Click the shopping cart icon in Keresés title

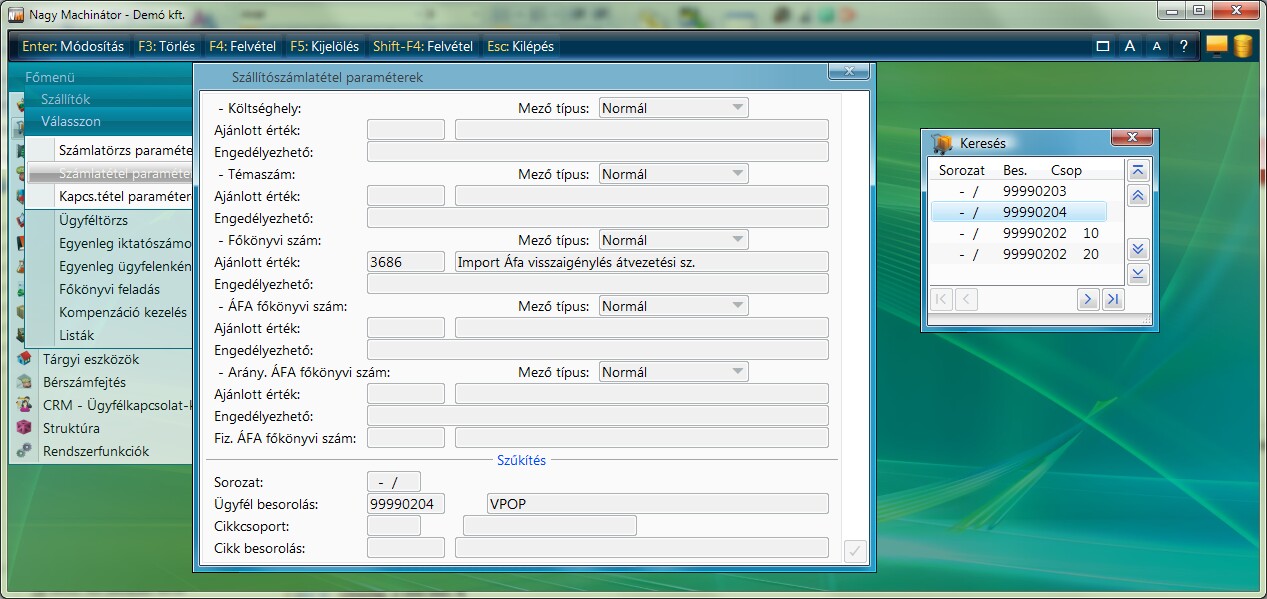tap(940, 143)
